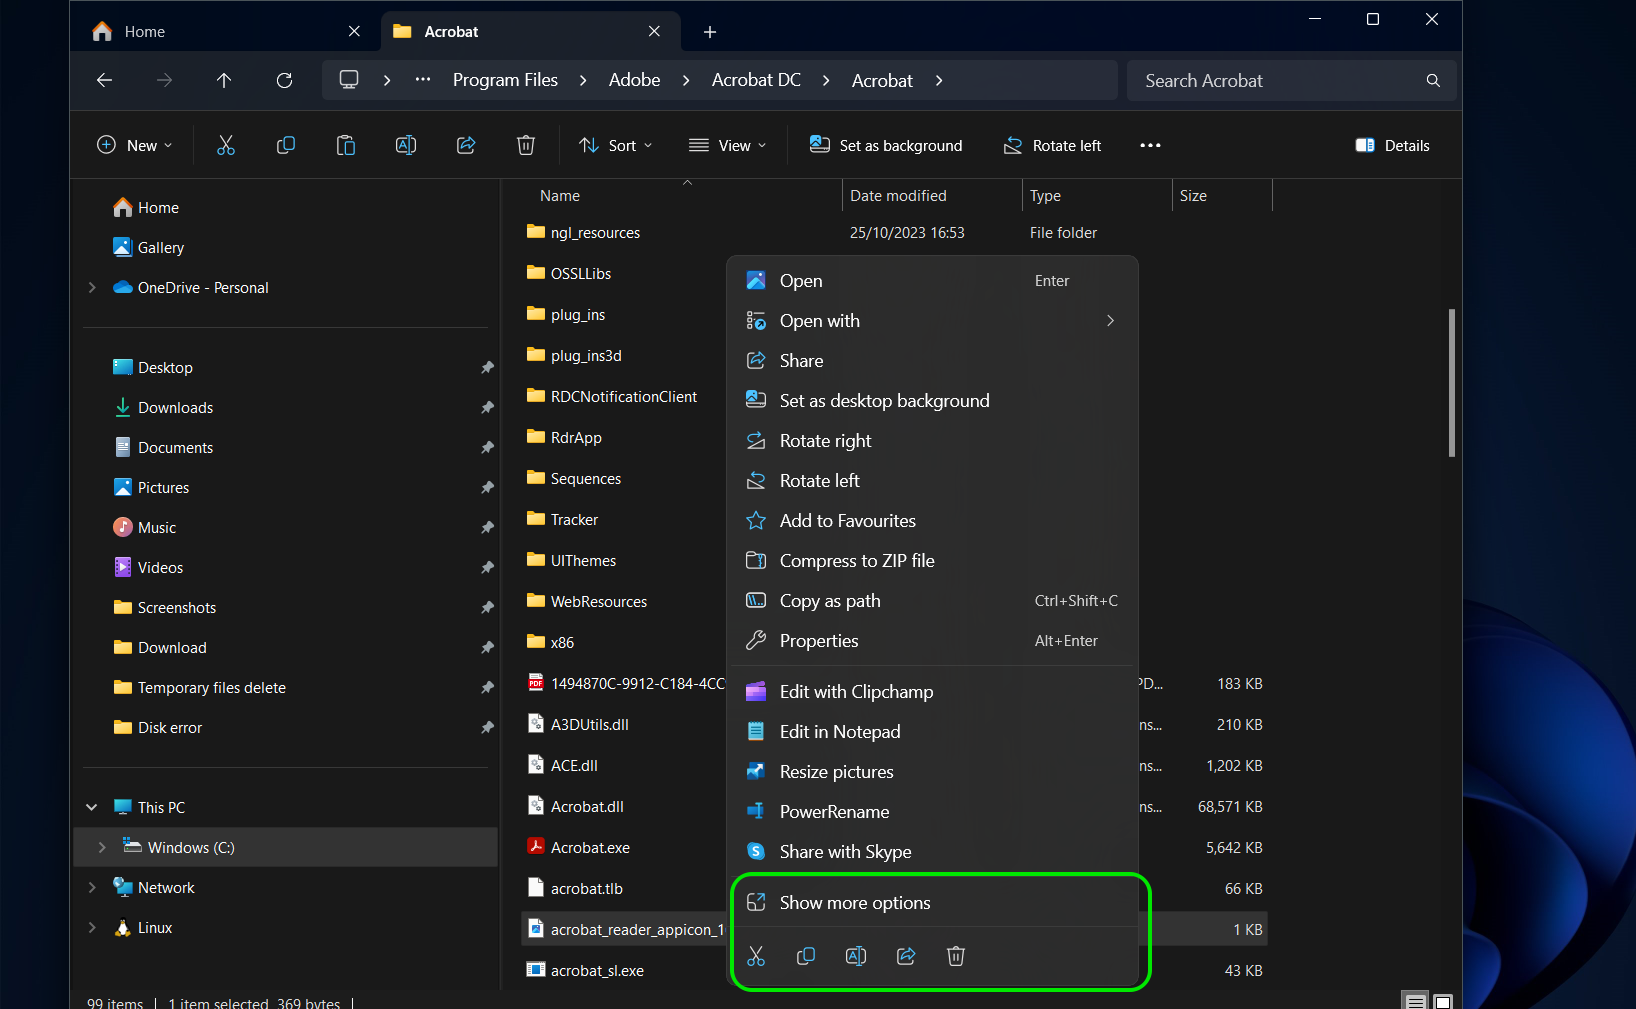Image resolution: width=1636 pixels, height=1009 pixels.
Task: Select Copy as path from context menu
Action: (x=830, y=601)
